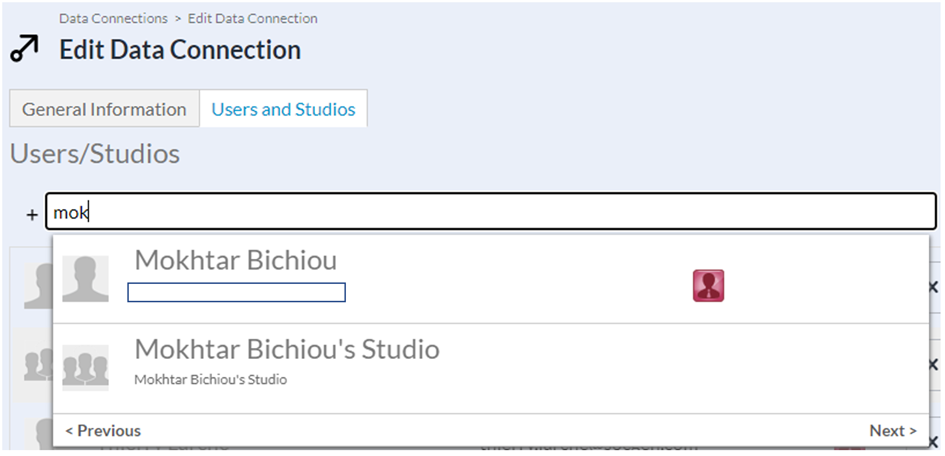Screen dimensions: 945x456
Task: Go back via the Data Connections breadcrumb
Action: tap(113, 19)
